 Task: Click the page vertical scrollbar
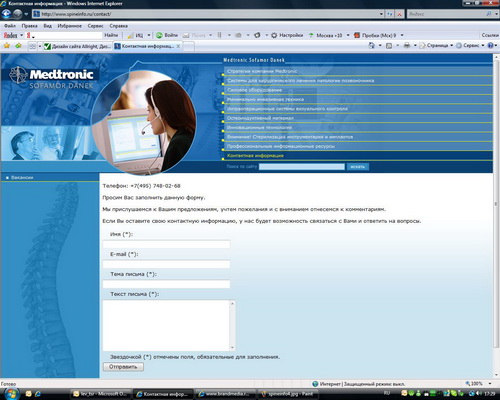click(496, 216)
